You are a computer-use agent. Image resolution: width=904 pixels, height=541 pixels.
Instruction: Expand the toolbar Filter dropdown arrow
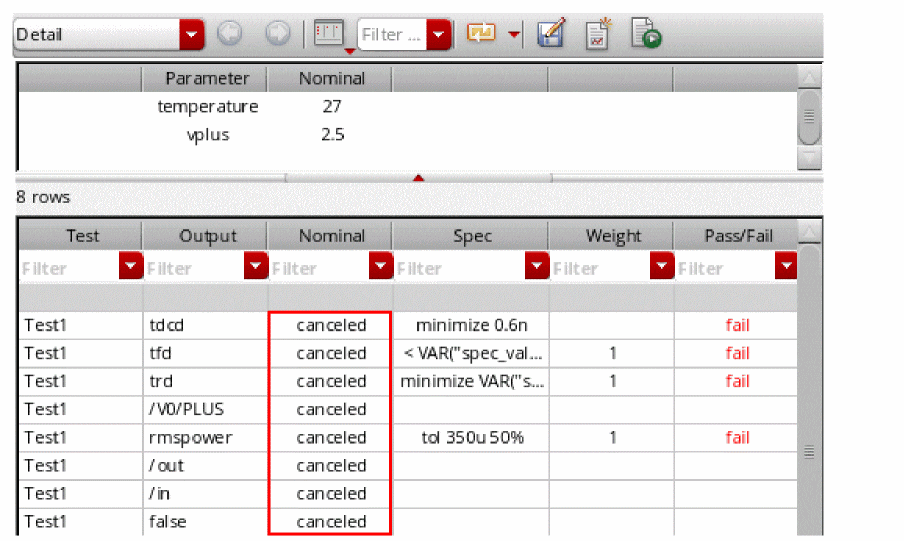click(x=439, y=35)
